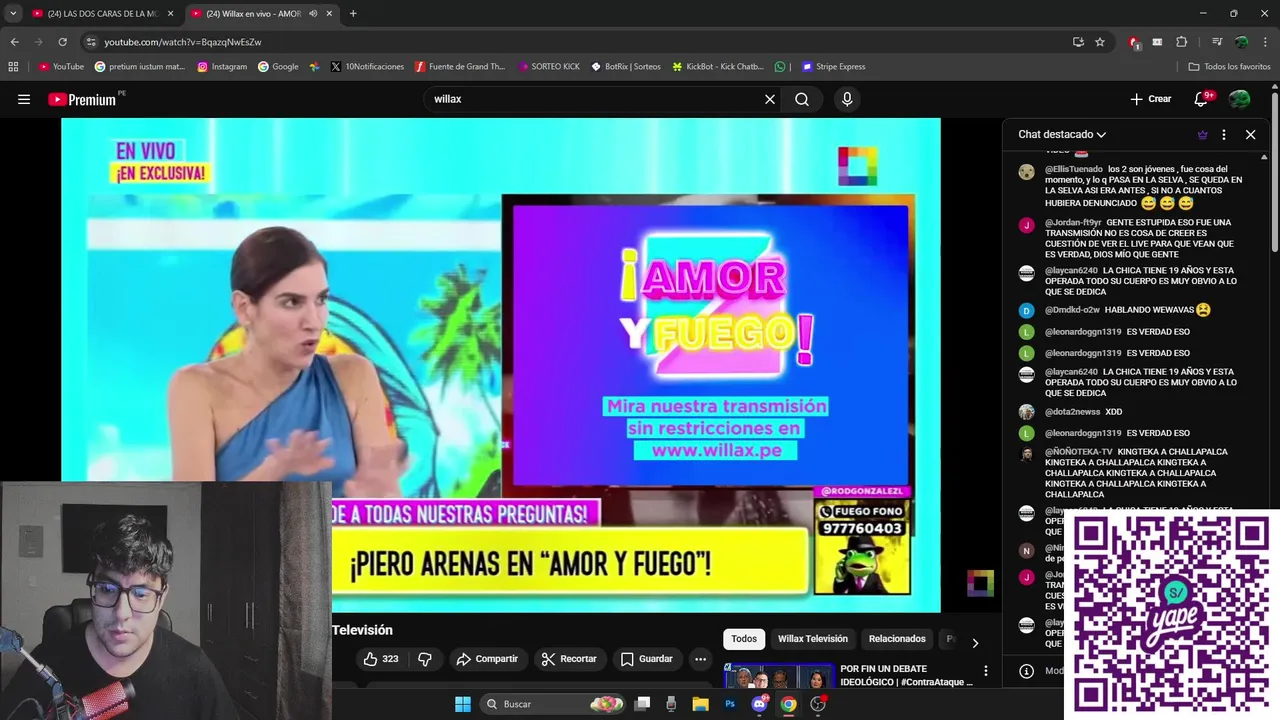Open the apps grid in bookmarks bar
This screenshot has width=1280, height=720.
[13, 67]
